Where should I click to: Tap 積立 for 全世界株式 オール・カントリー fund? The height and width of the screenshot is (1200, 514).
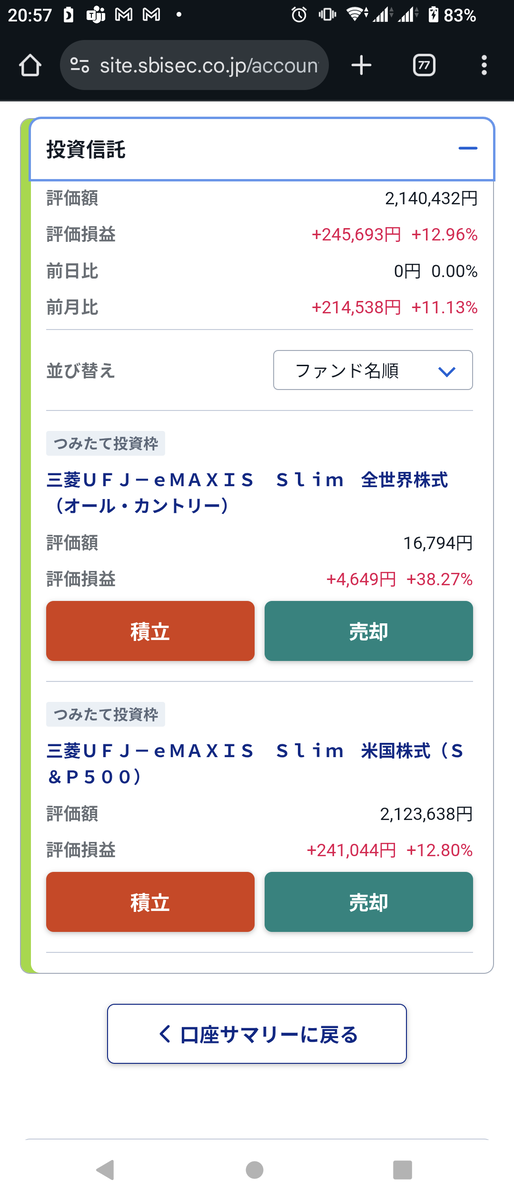pyautogui.click(x=150, y=631)
